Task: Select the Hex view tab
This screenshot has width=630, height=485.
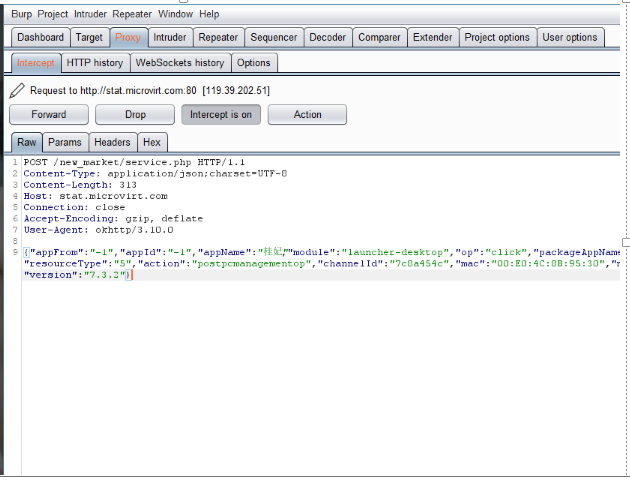Action: point(152,142)
